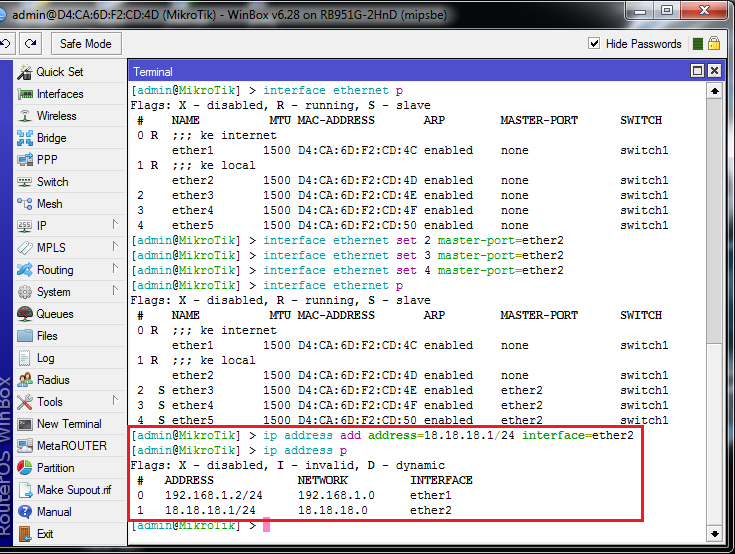
Task: Click the IP menu icon
Action: (x=25, y=226)
